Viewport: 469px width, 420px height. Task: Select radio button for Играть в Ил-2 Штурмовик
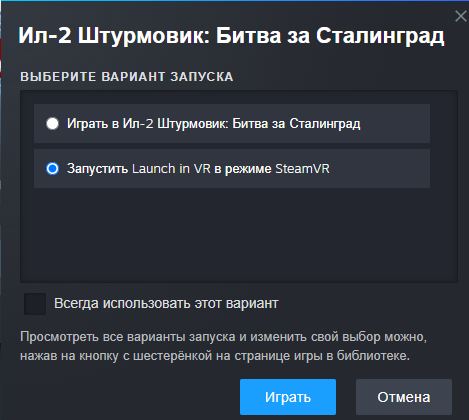[52, 123]
